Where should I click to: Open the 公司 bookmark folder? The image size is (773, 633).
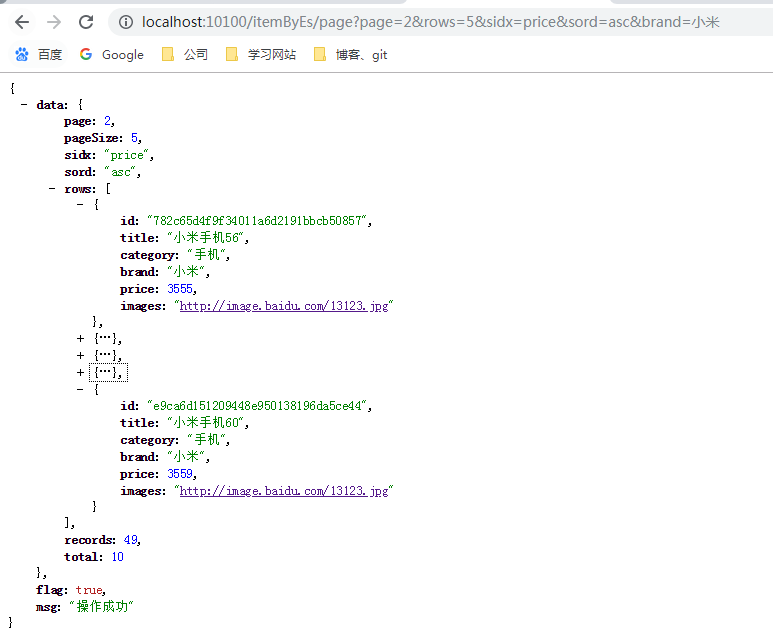tap(185, 54)
